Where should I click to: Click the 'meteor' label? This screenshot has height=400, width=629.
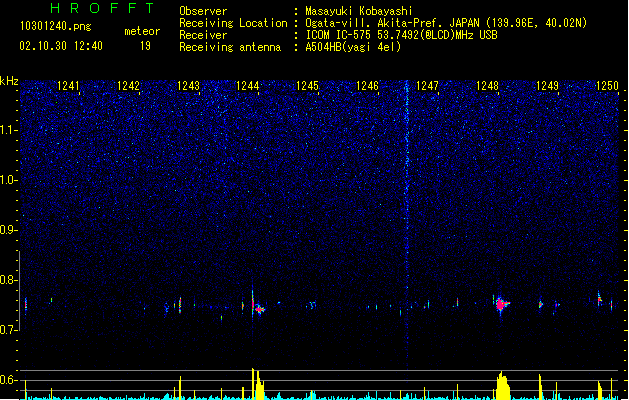point(142,31)
